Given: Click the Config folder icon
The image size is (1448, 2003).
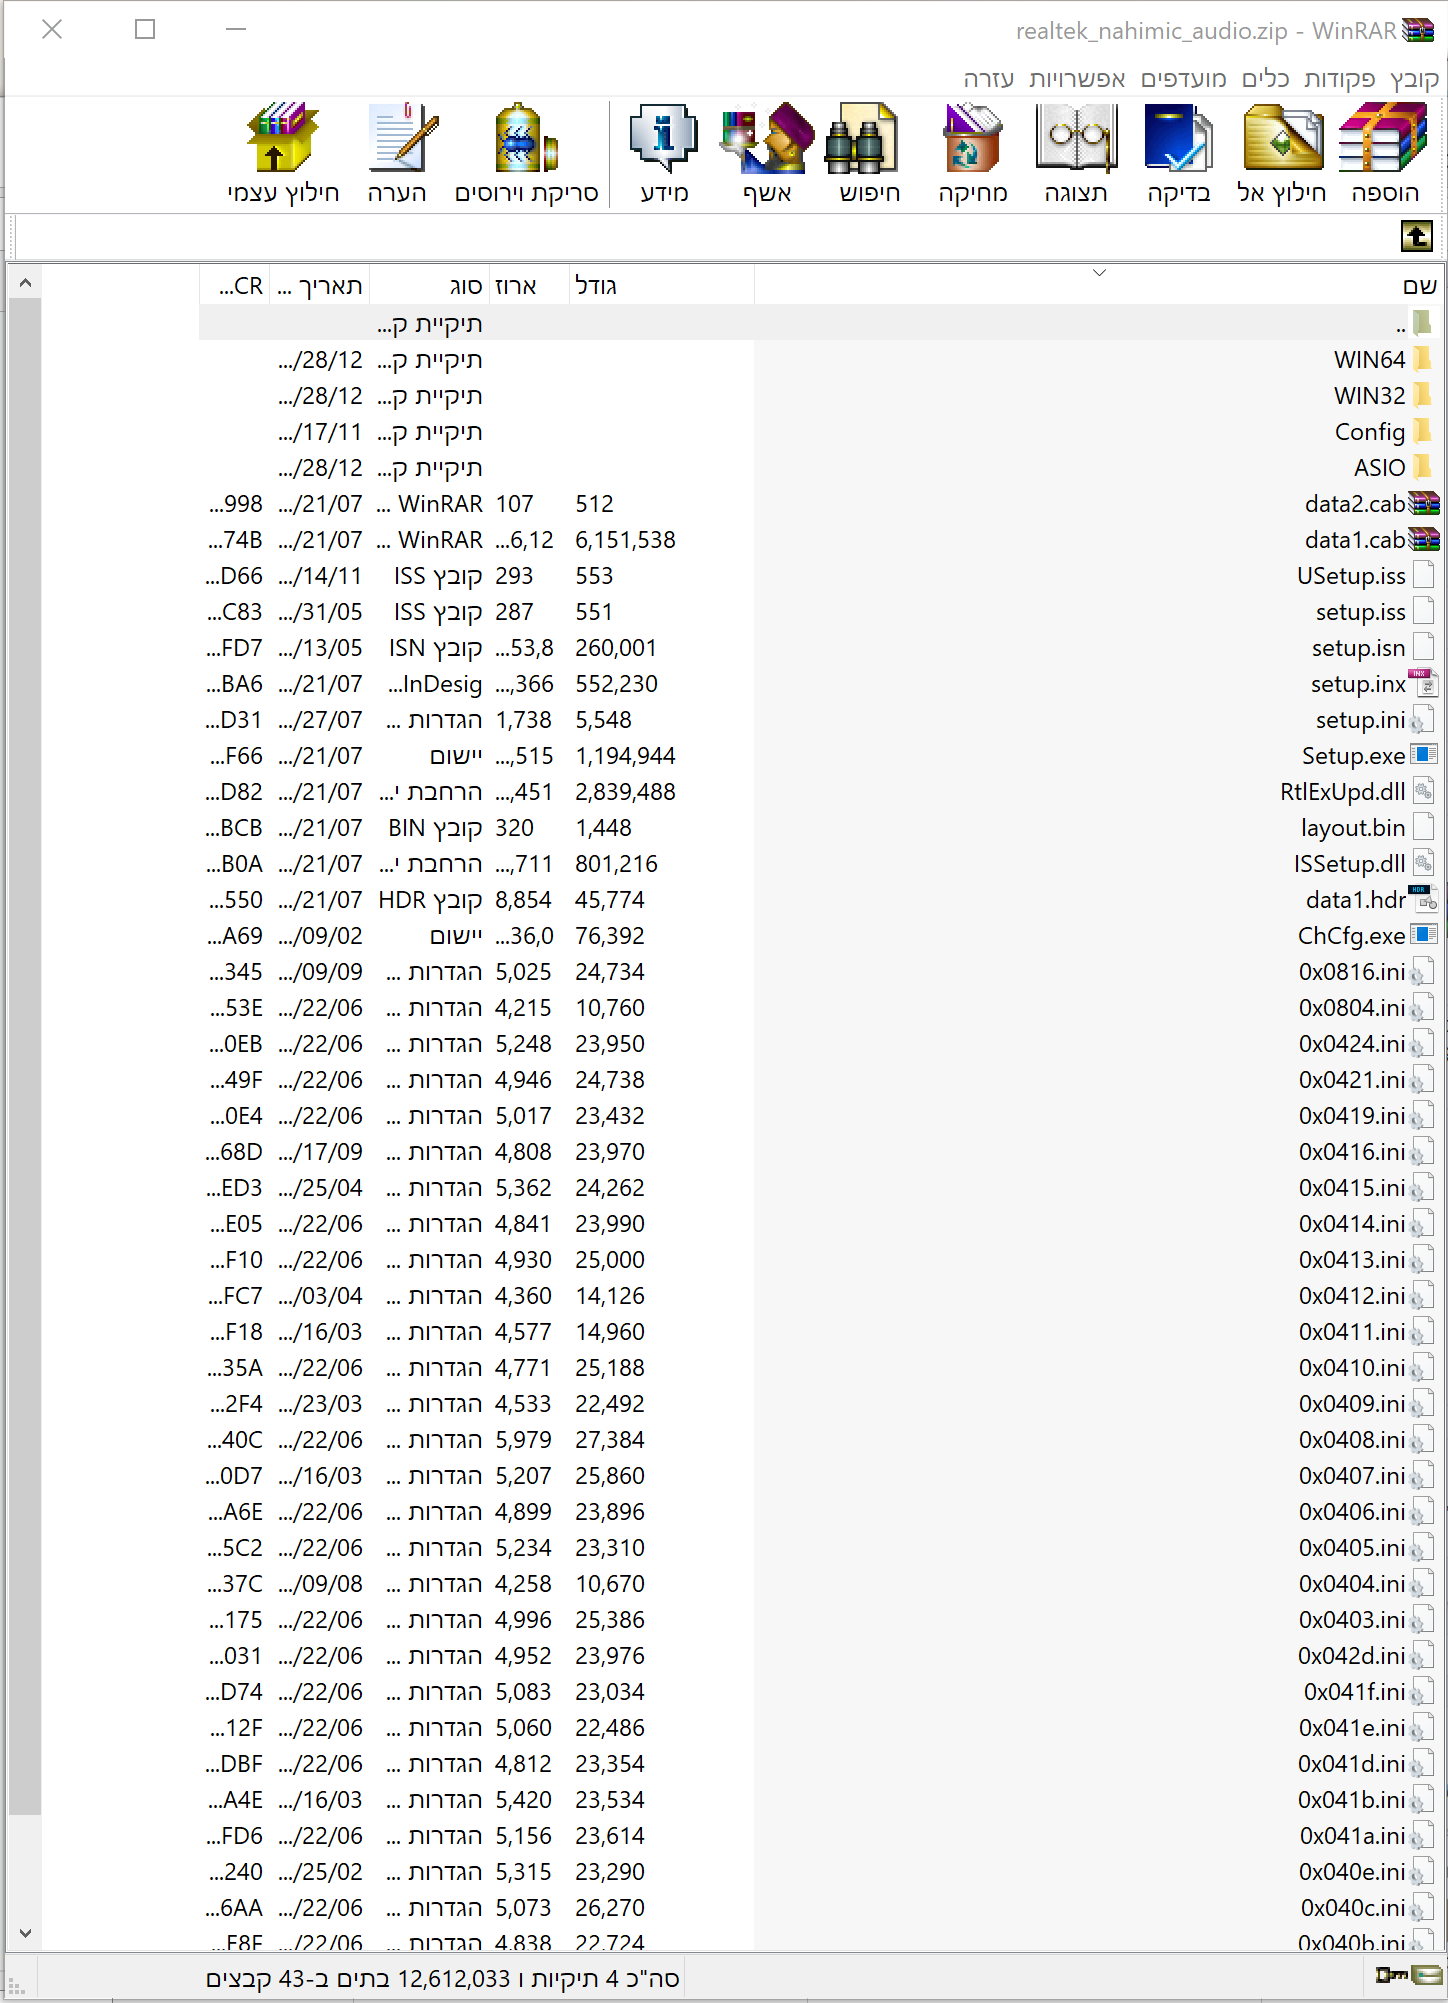Looking at the screenshot, I should (1423, 431).
